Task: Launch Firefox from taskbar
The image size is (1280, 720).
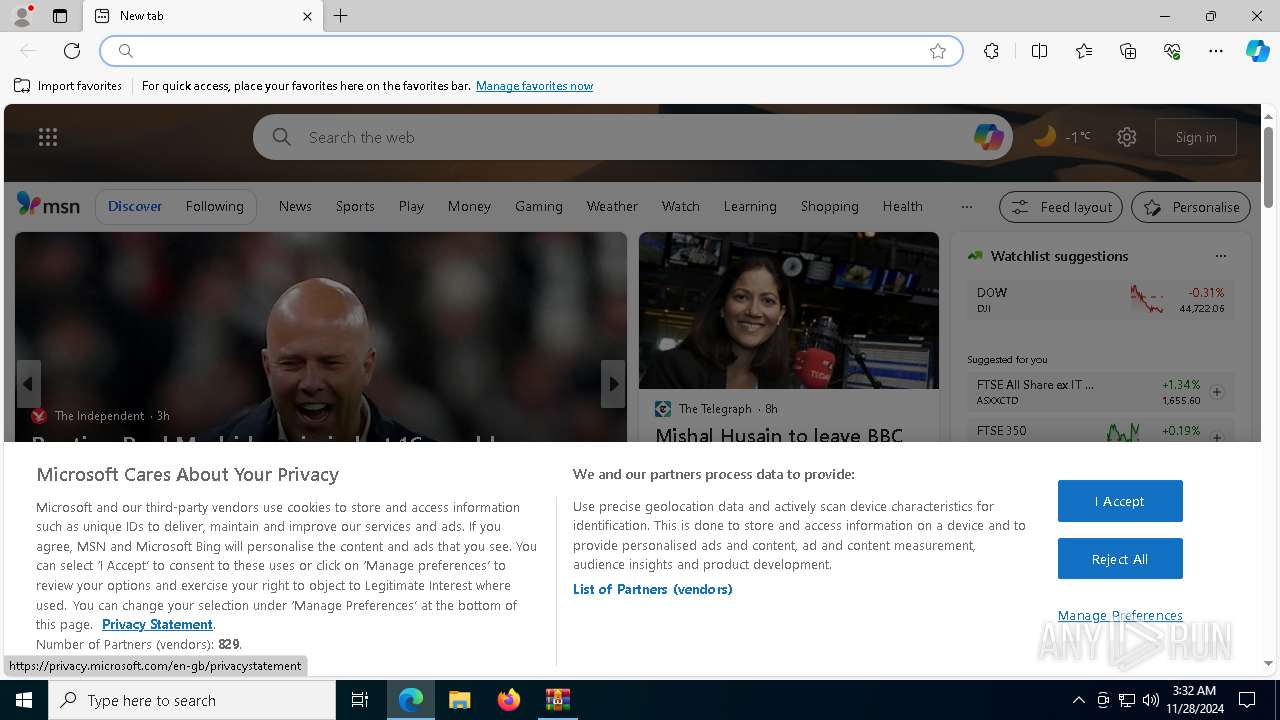Action: (509, 700)
